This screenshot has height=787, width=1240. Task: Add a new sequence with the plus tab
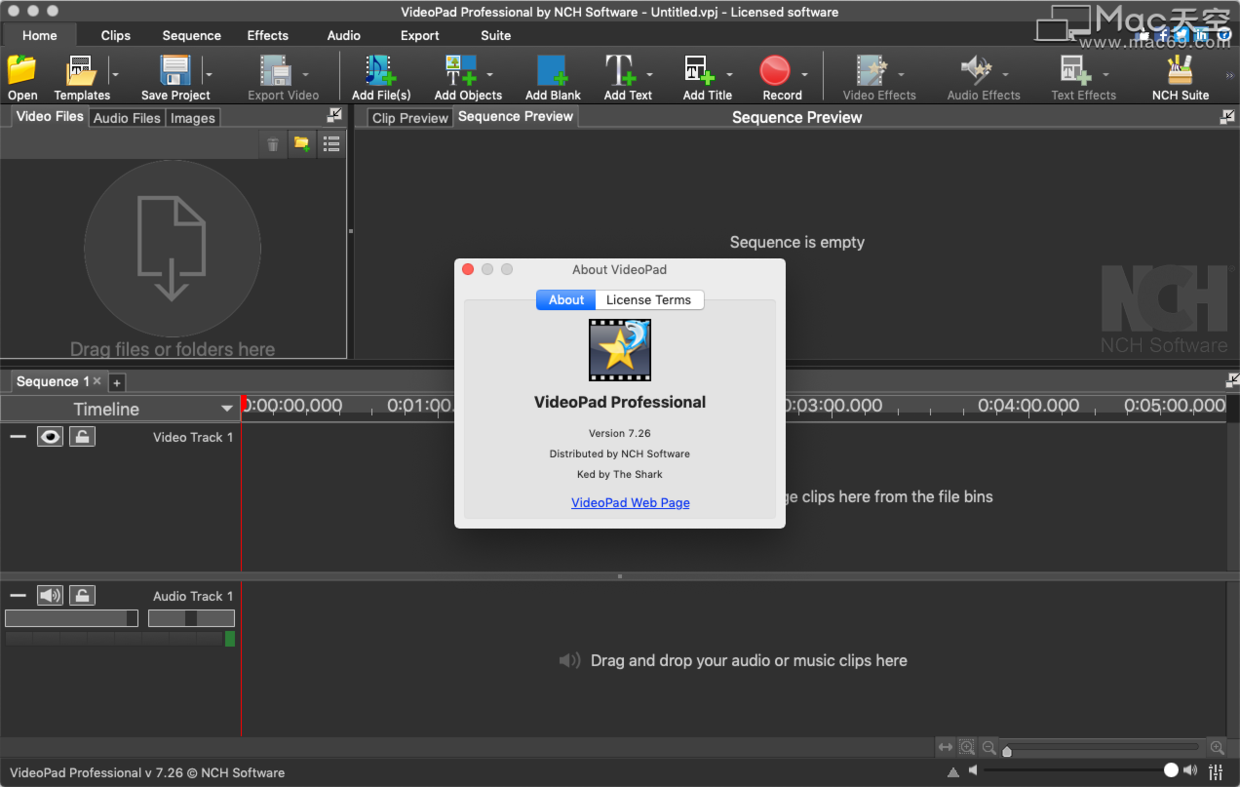tap(117, 382)
